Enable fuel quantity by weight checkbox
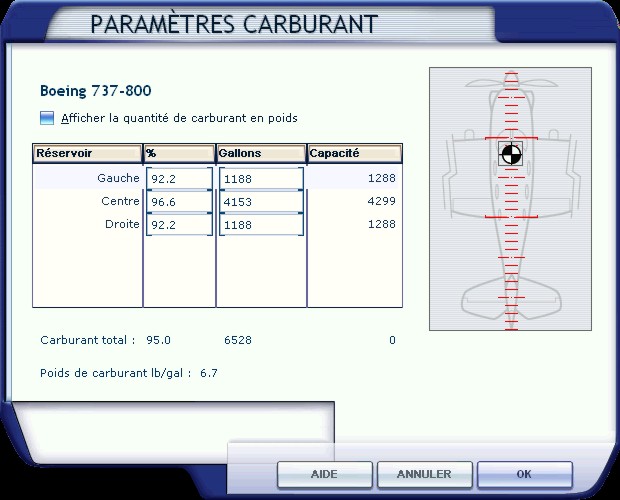620x500 pixels. point(47,118)
